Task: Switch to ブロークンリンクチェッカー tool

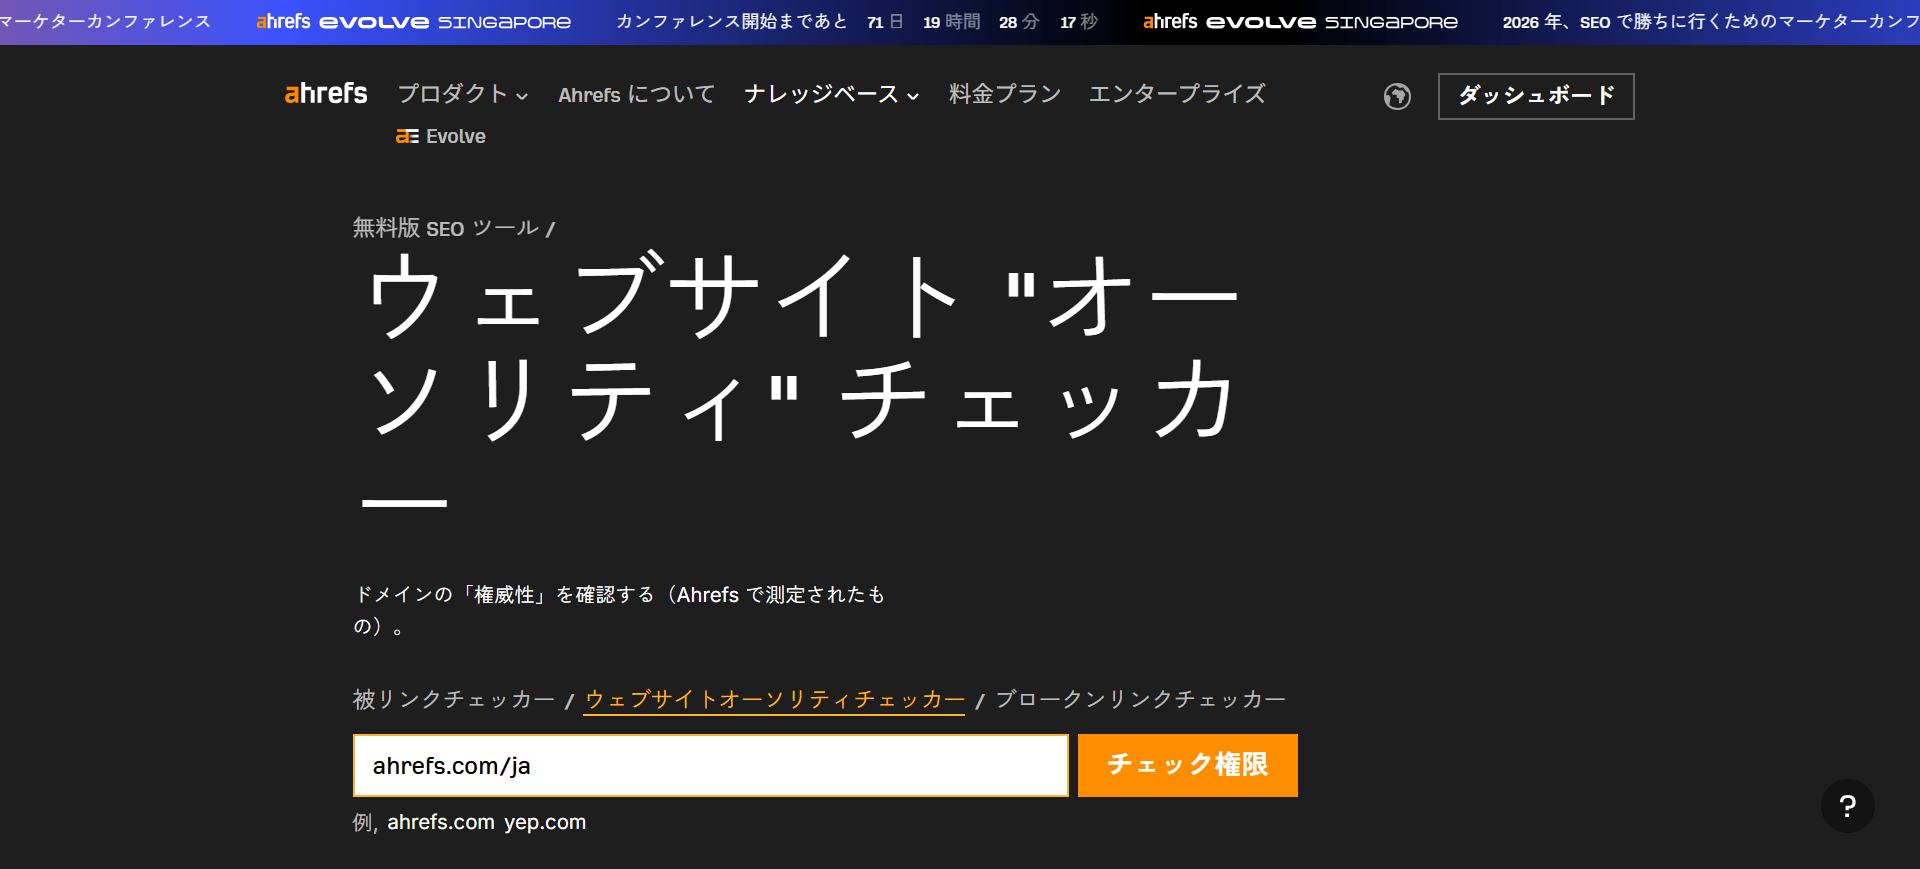Action: 1141,699
